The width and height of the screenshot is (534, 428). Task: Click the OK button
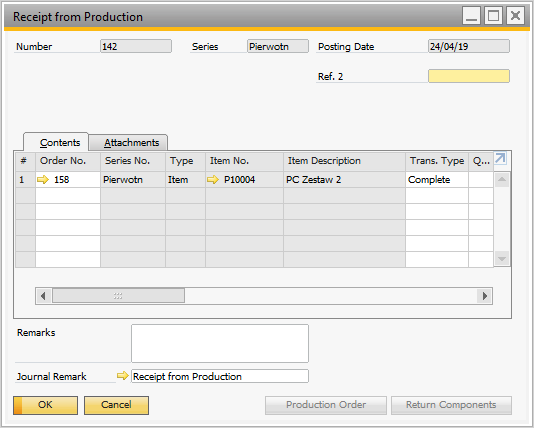45,405
